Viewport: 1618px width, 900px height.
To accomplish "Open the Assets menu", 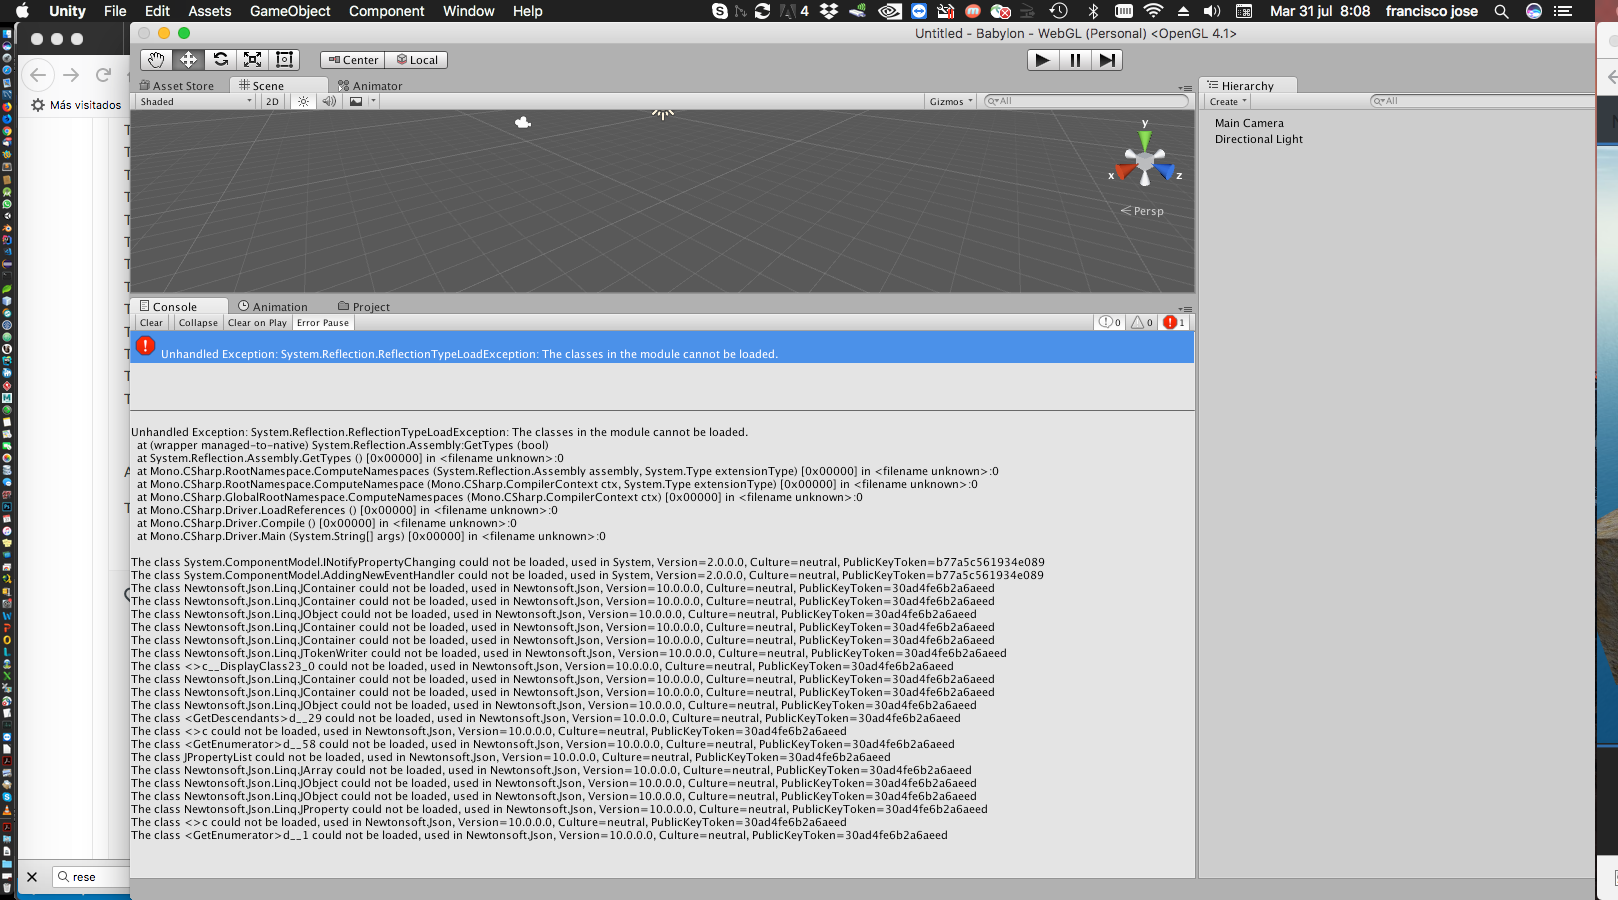I will 210,11.
